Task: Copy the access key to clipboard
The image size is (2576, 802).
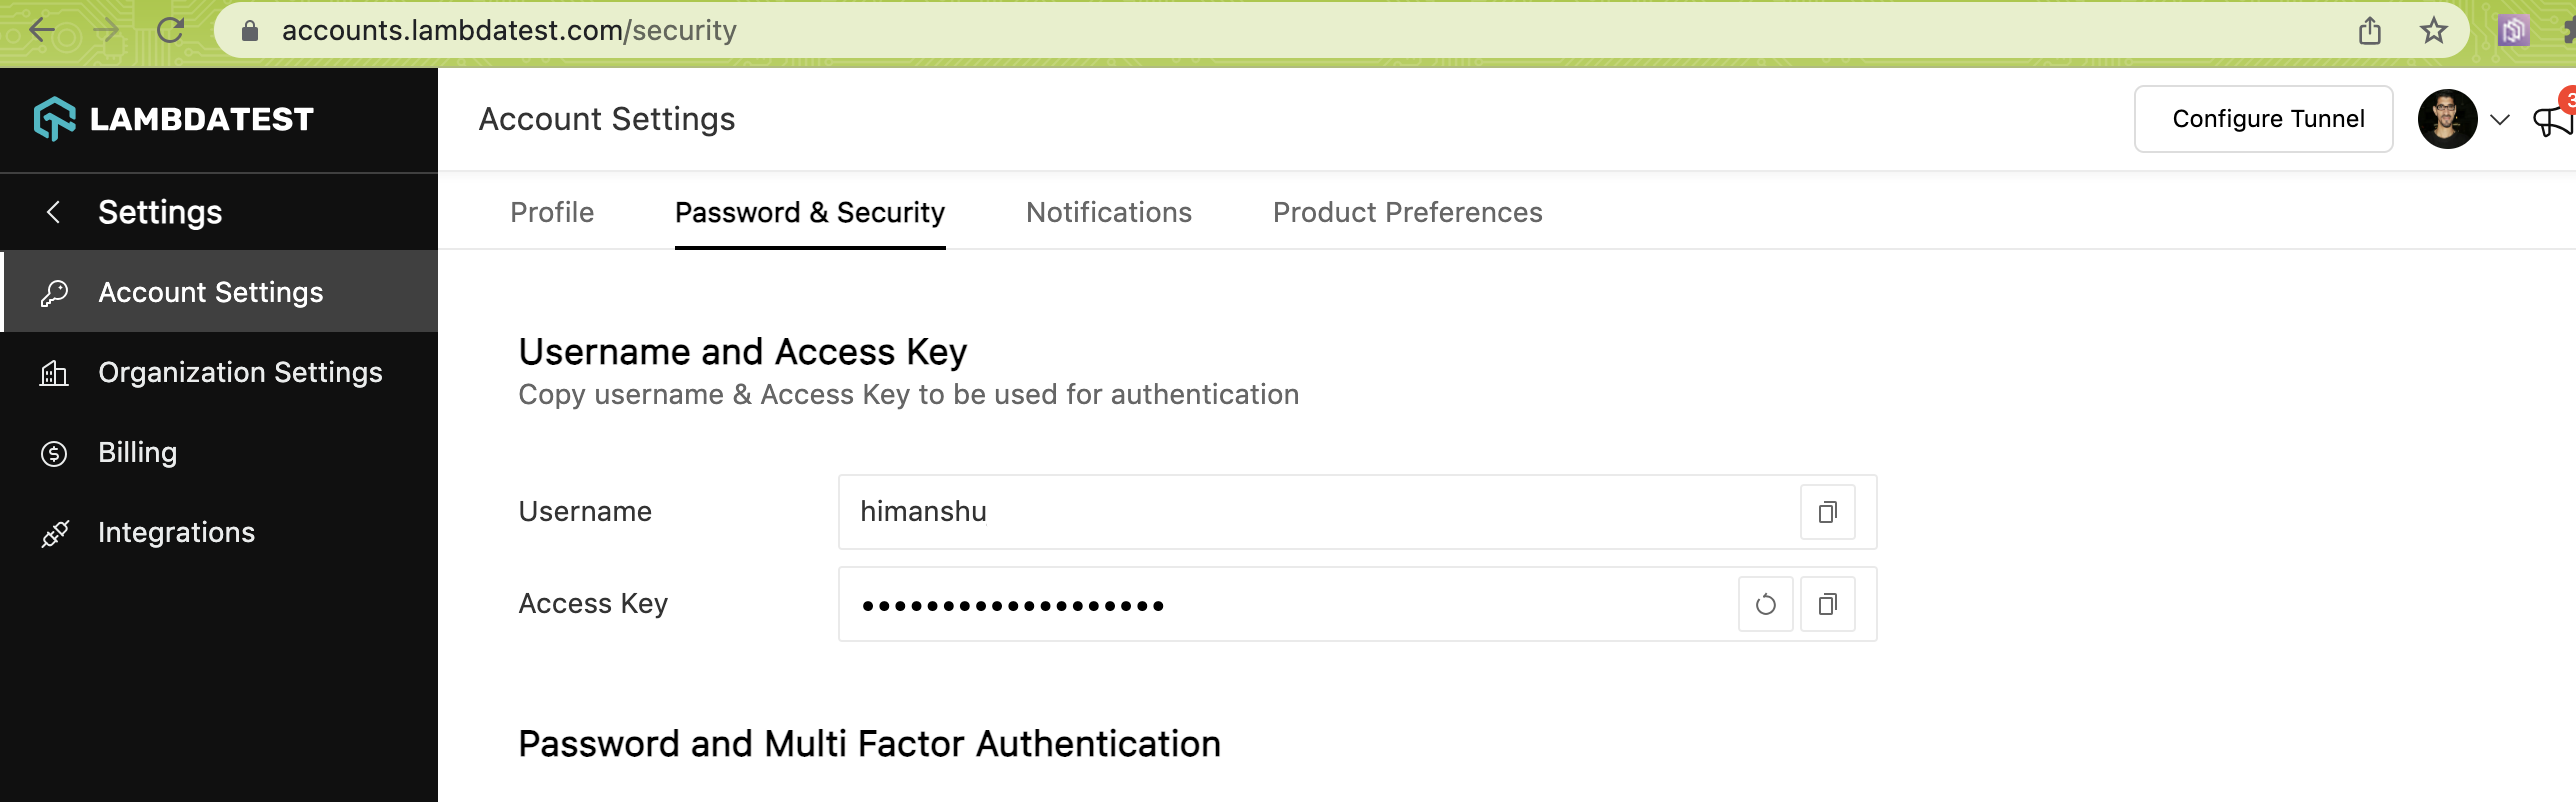Action: pos(1827,604)
